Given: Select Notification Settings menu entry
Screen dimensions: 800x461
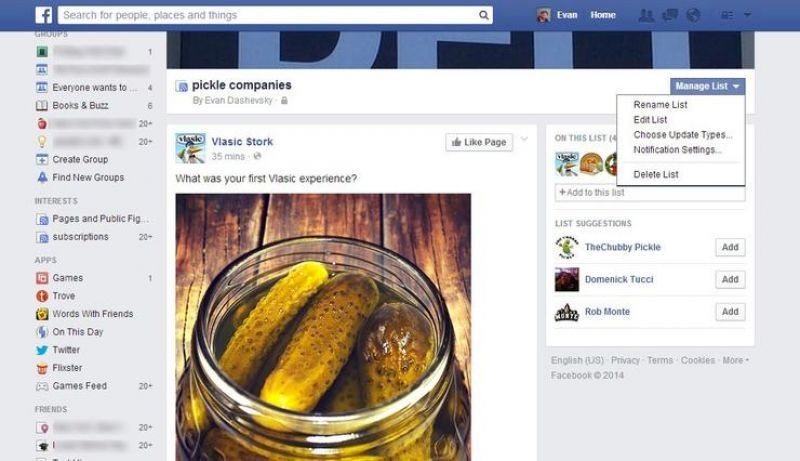Looking at the screenshot, I should [x=677, y=150].
